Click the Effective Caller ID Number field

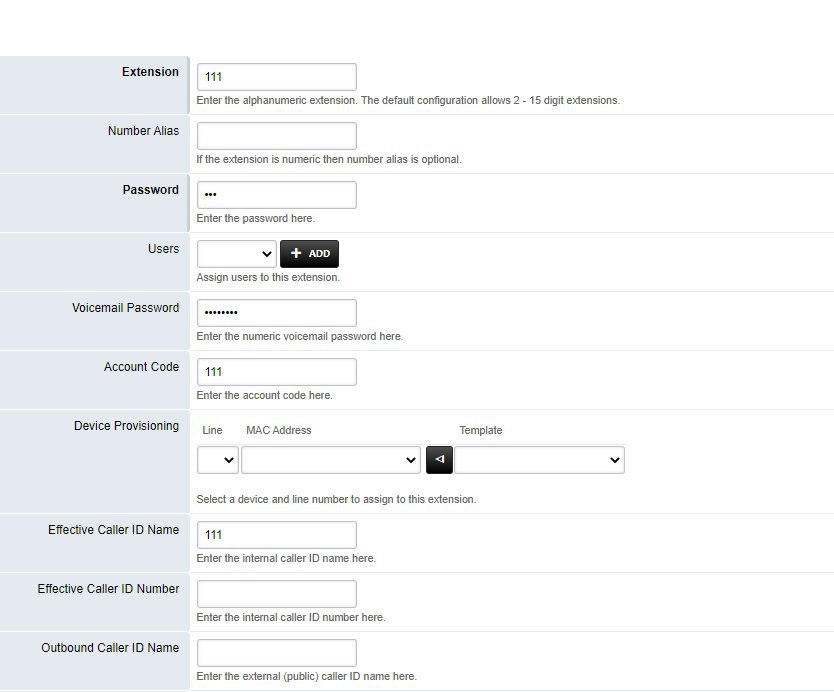(277, 594)
